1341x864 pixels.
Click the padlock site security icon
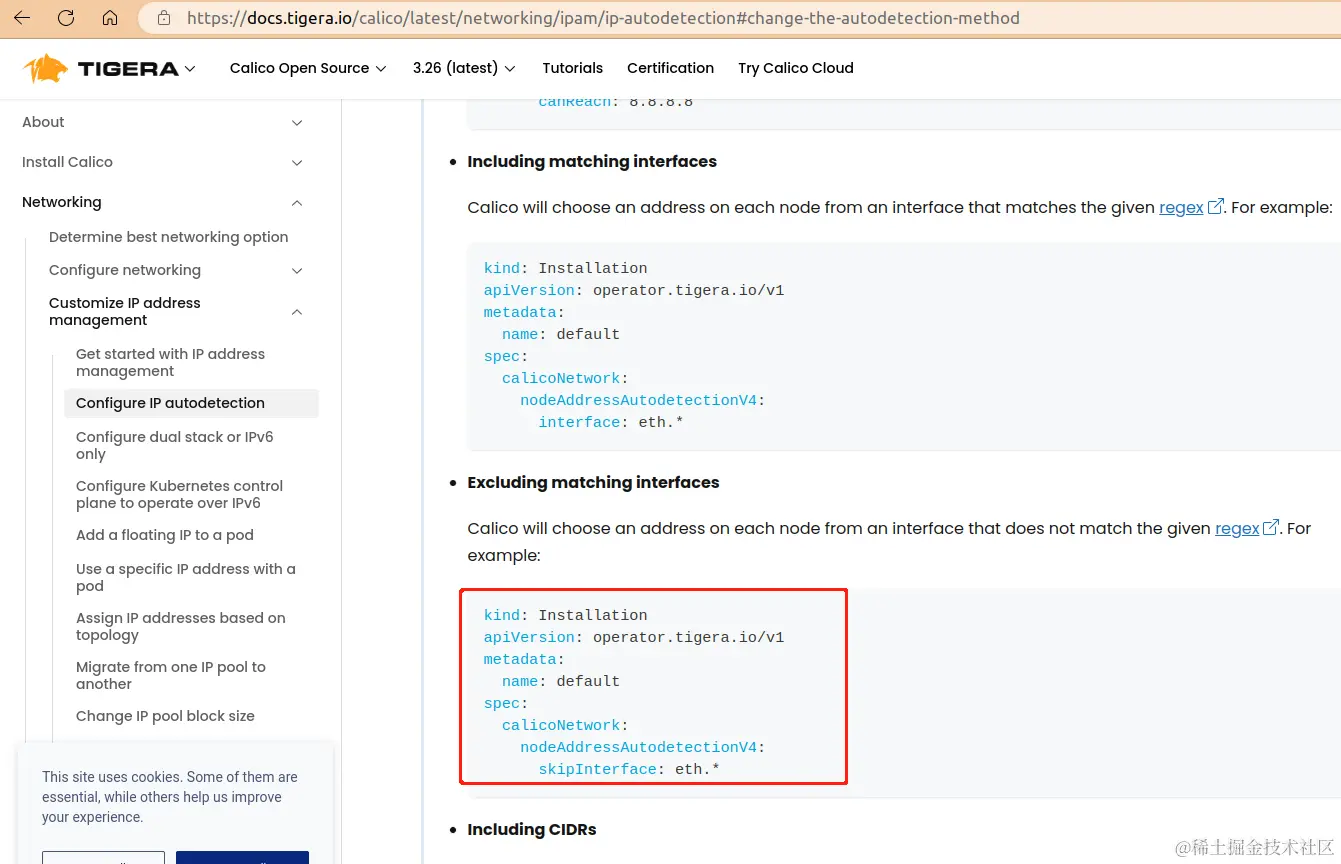click(x=164, y=18)
